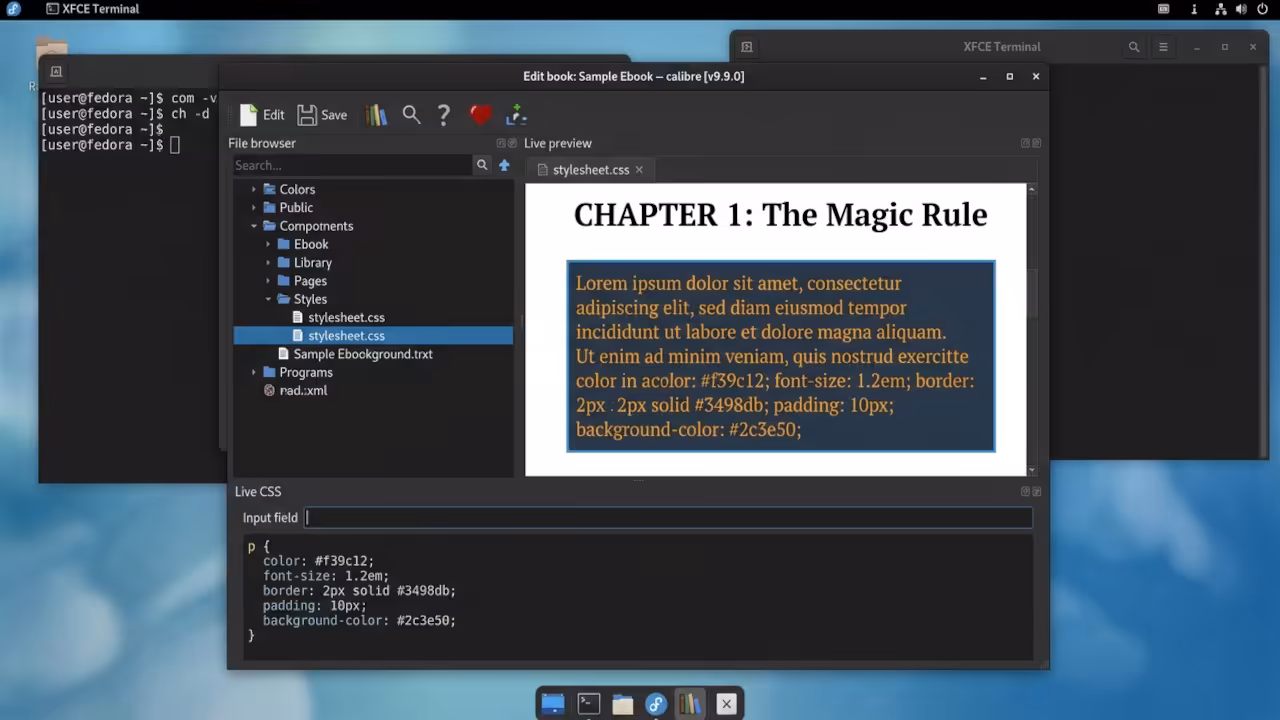
Task: Float the Live CSS panel
Action: point(1025,492)
